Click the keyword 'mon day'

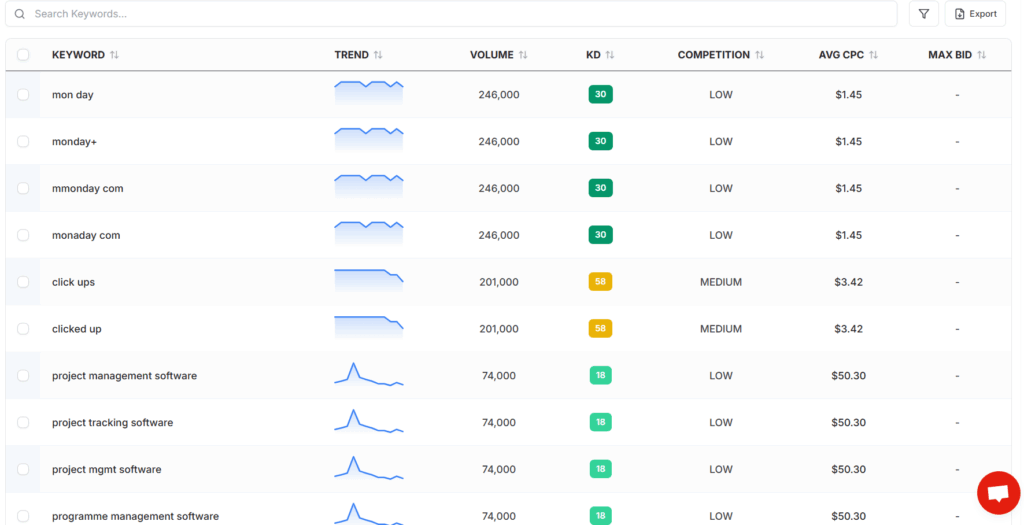click(x=72, y=95)
